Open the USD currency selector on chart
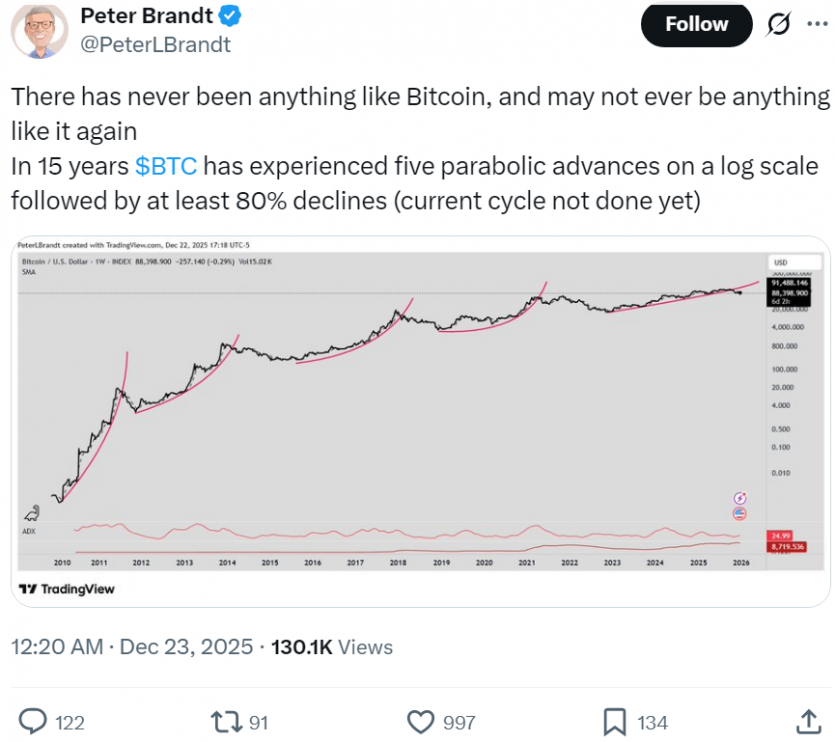The width and height of the screenshot is (835, 742). (779, 262)
